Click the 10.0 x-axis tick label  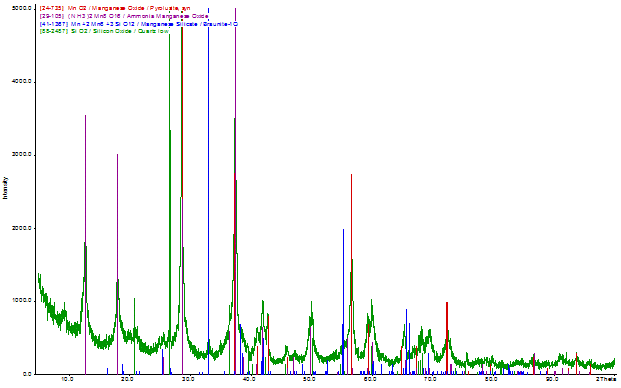pos(66,380)
